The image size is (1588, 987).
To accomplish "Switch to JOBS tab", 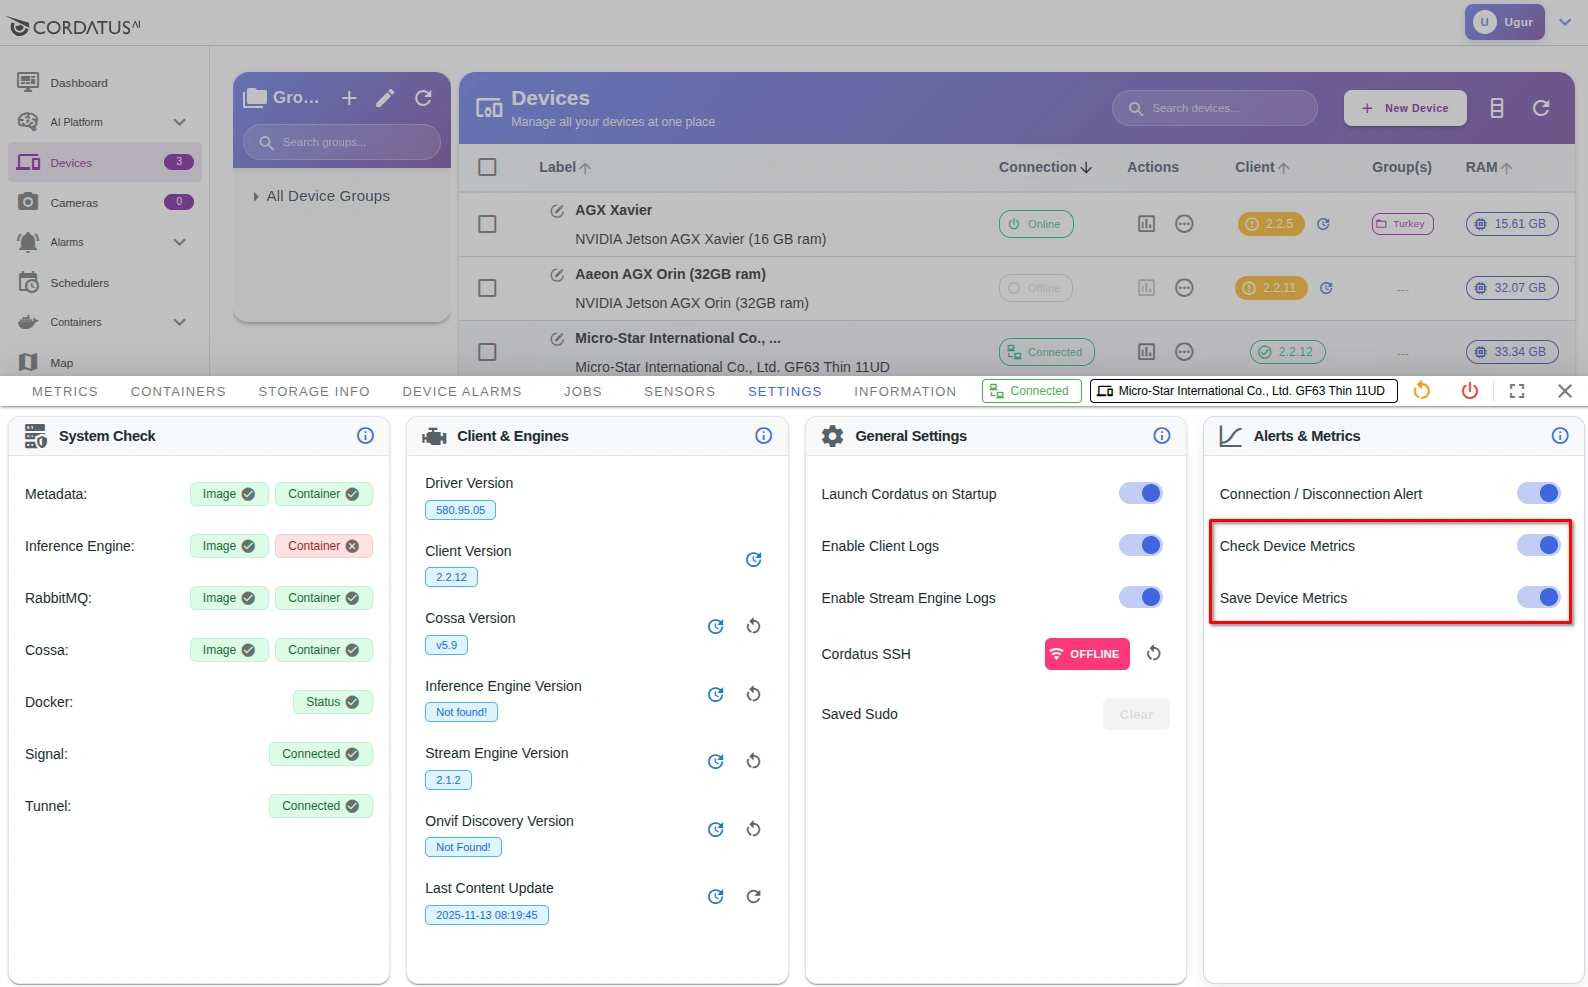I will pyautogui.click(x=583, y=392).
